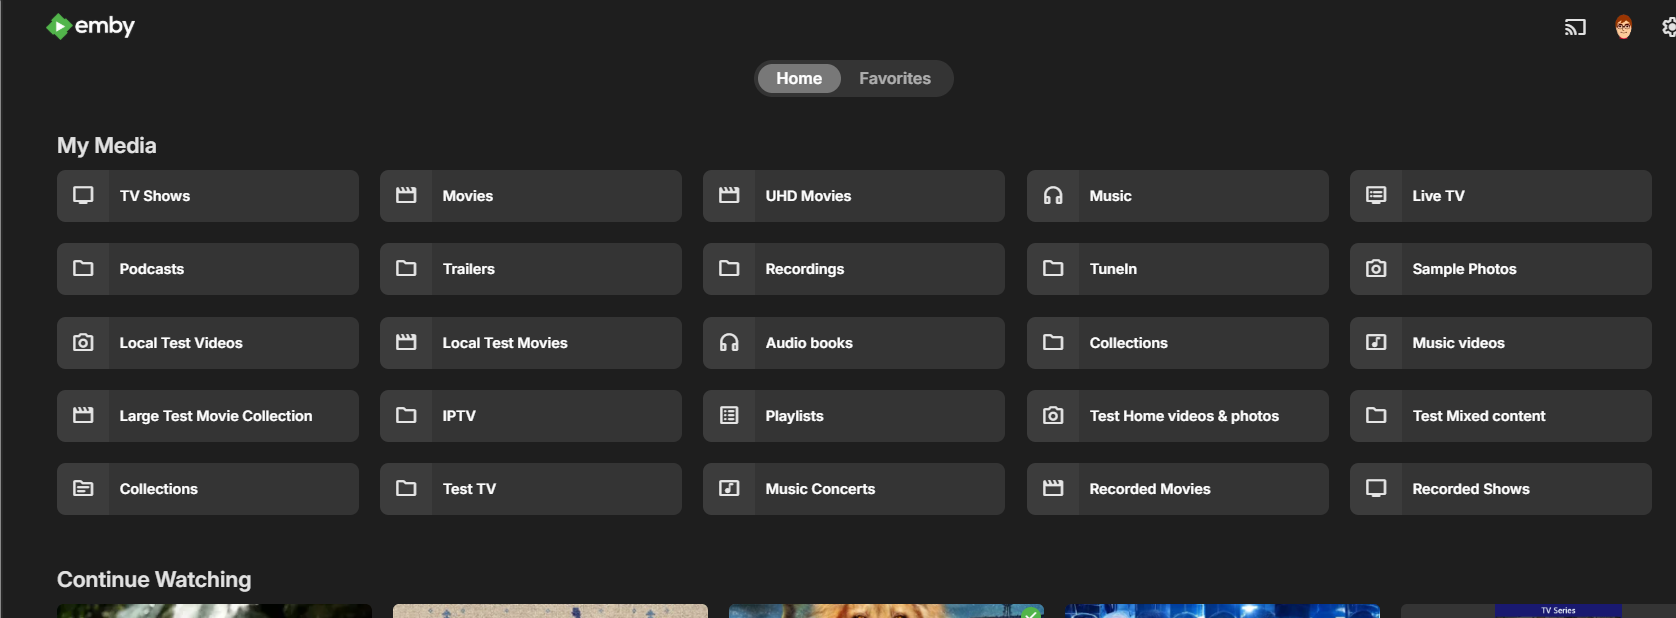Click the camera icon beside Sample Photos

[x=1376, y=269]
